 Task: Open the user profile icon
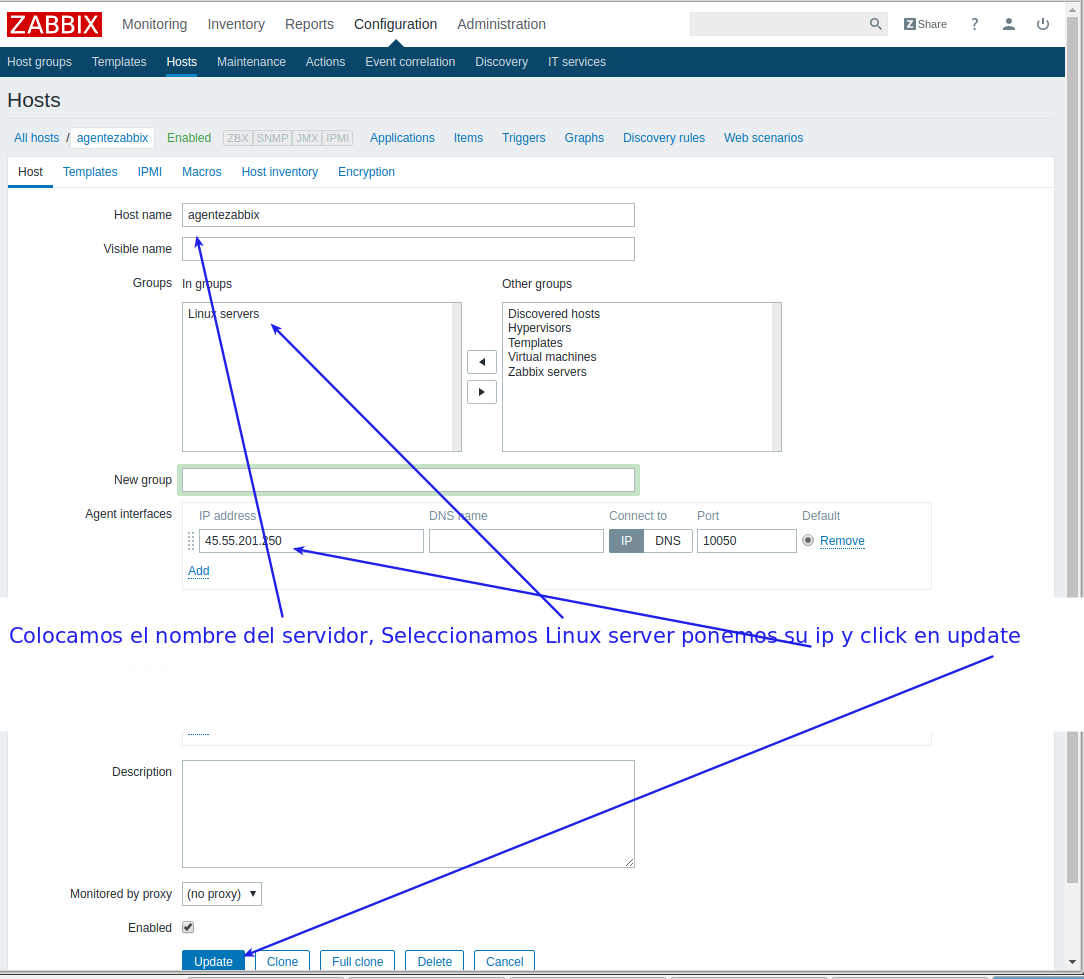[1009, 24]
